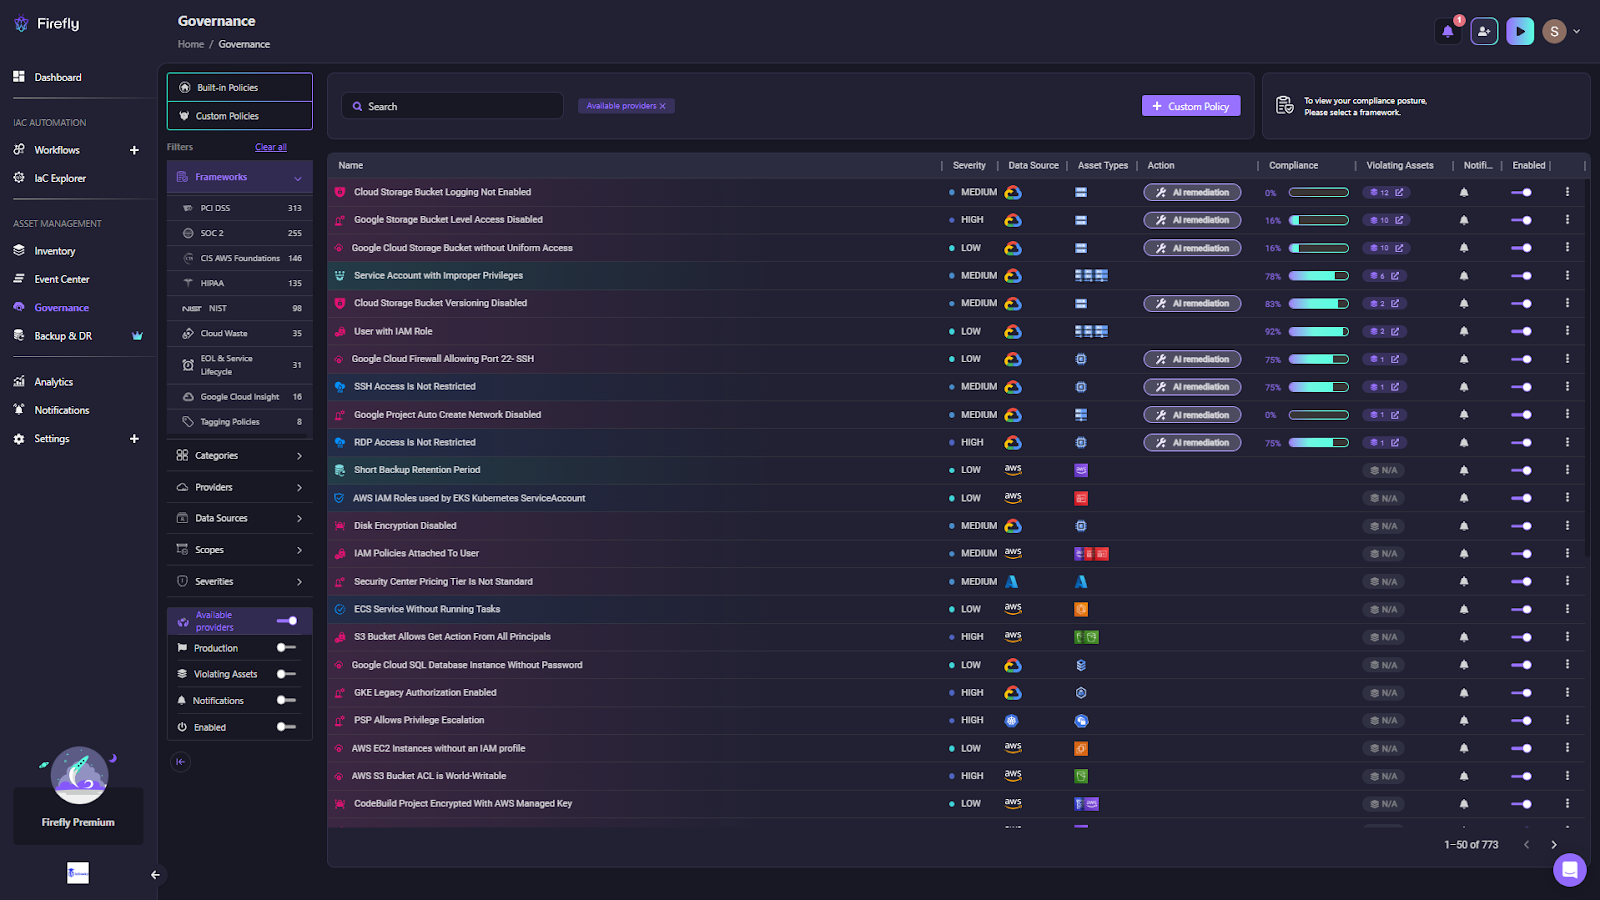The width and height of the screenshot is (1600, 900).
Task: Click compliance bar for Service Account with Improper Privileges
Action: click(x=1318, y=276)
